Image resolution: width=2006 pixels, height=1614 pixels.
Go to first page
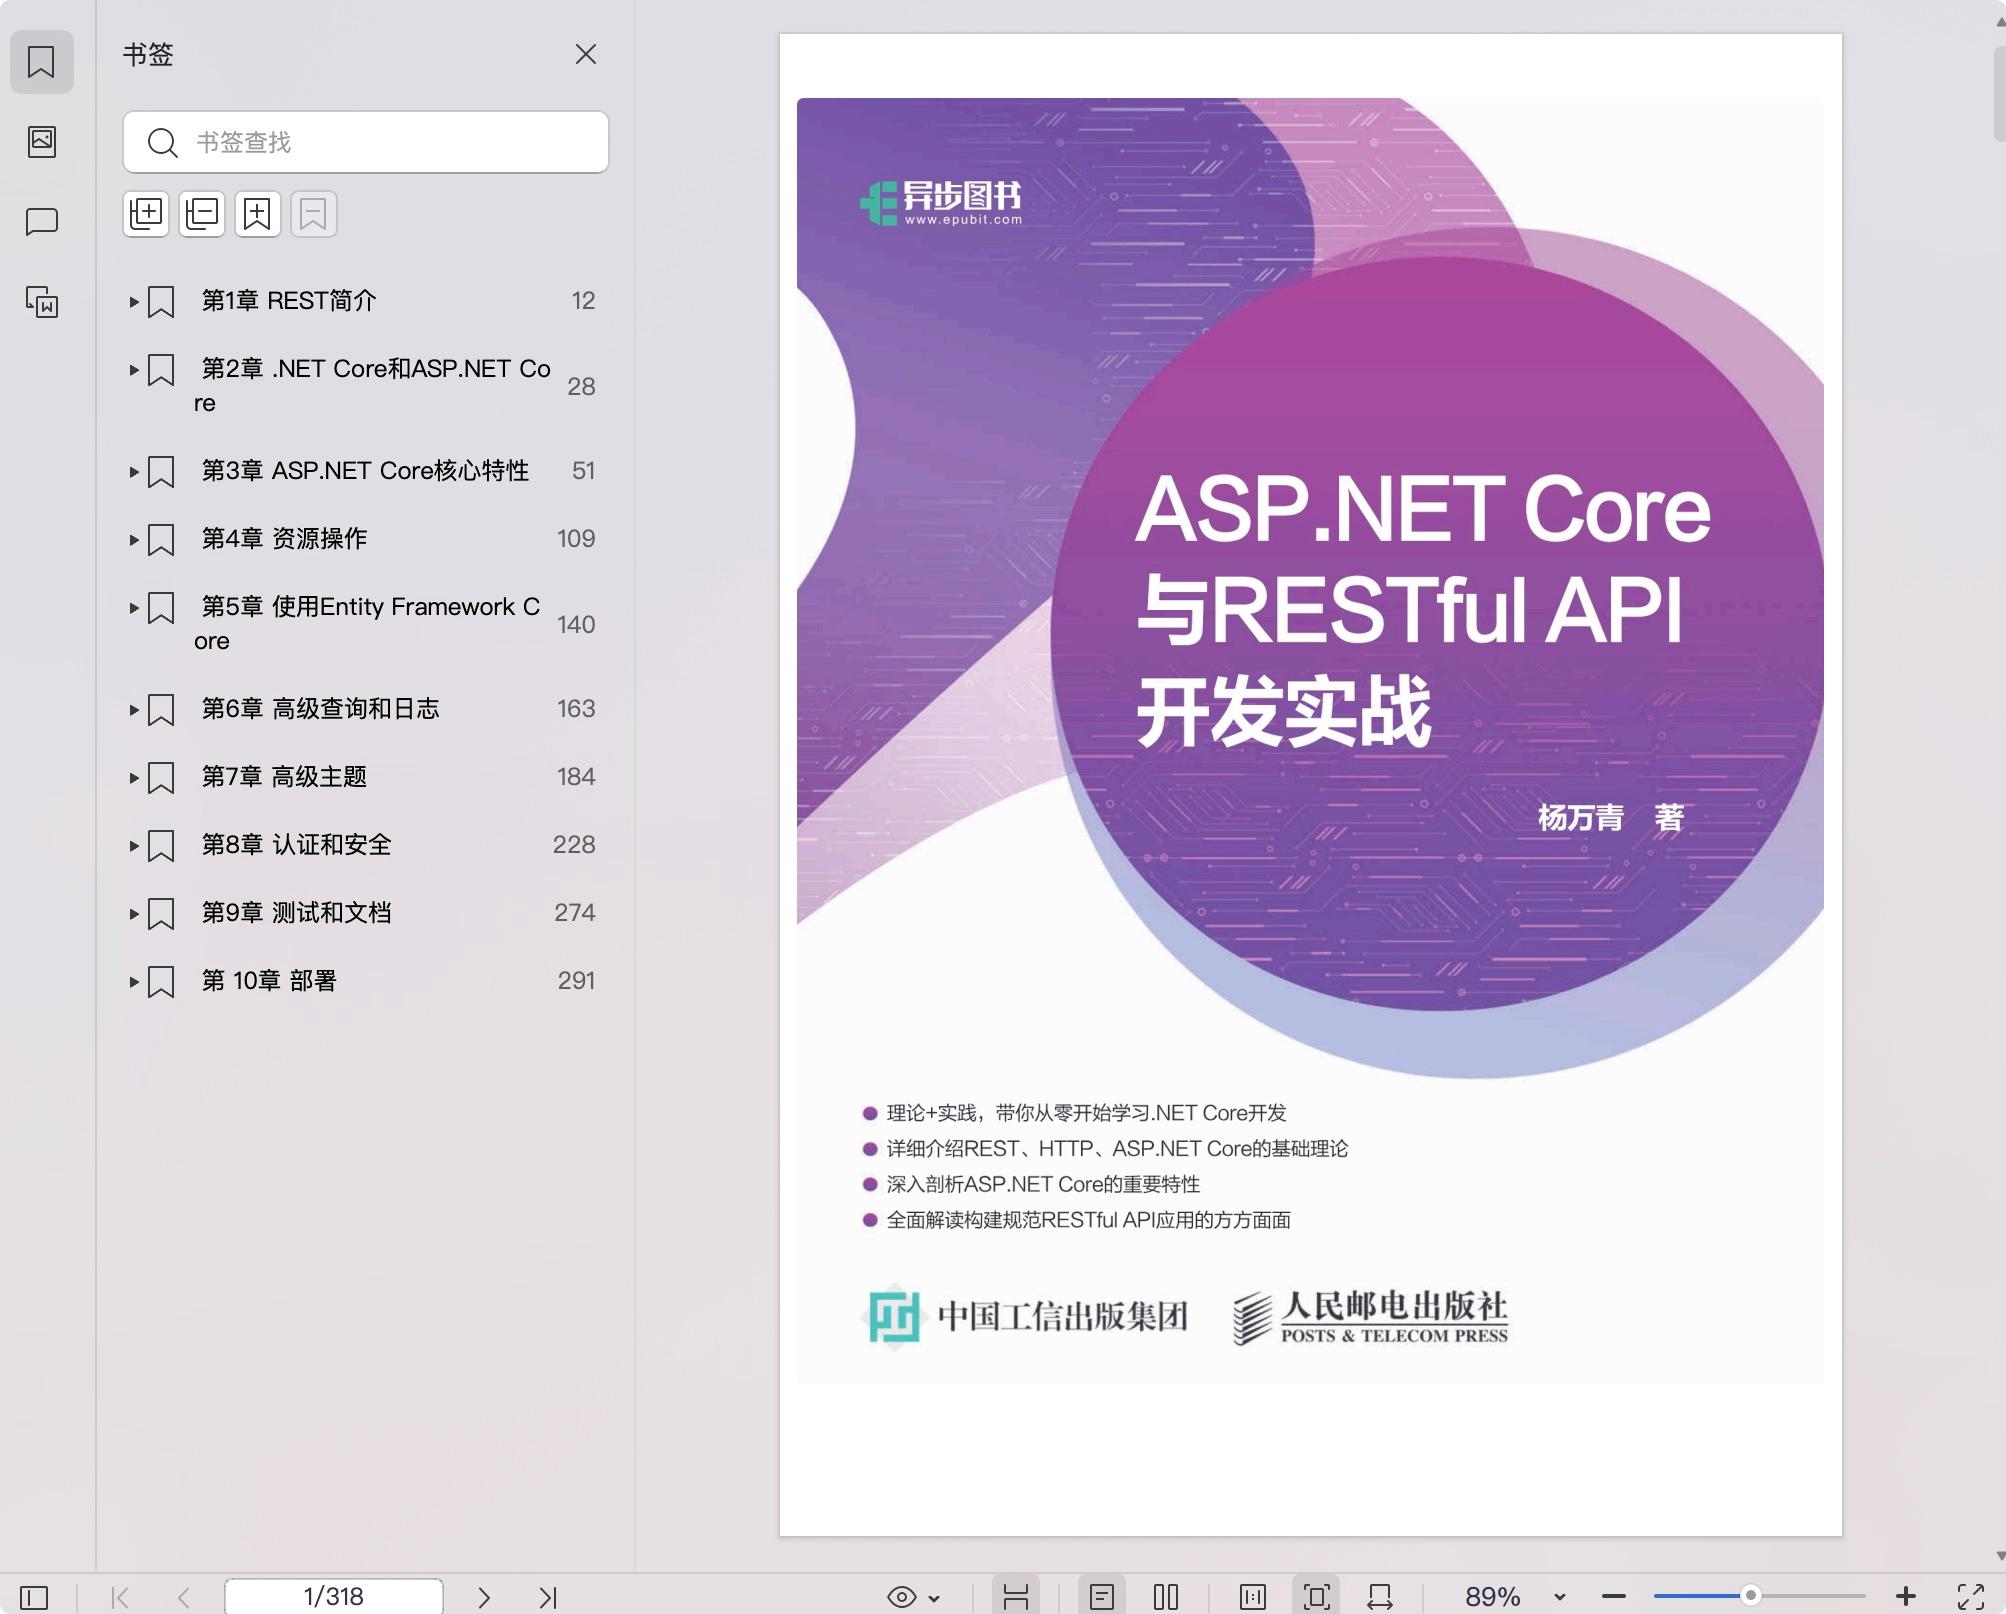(120, 1597)
